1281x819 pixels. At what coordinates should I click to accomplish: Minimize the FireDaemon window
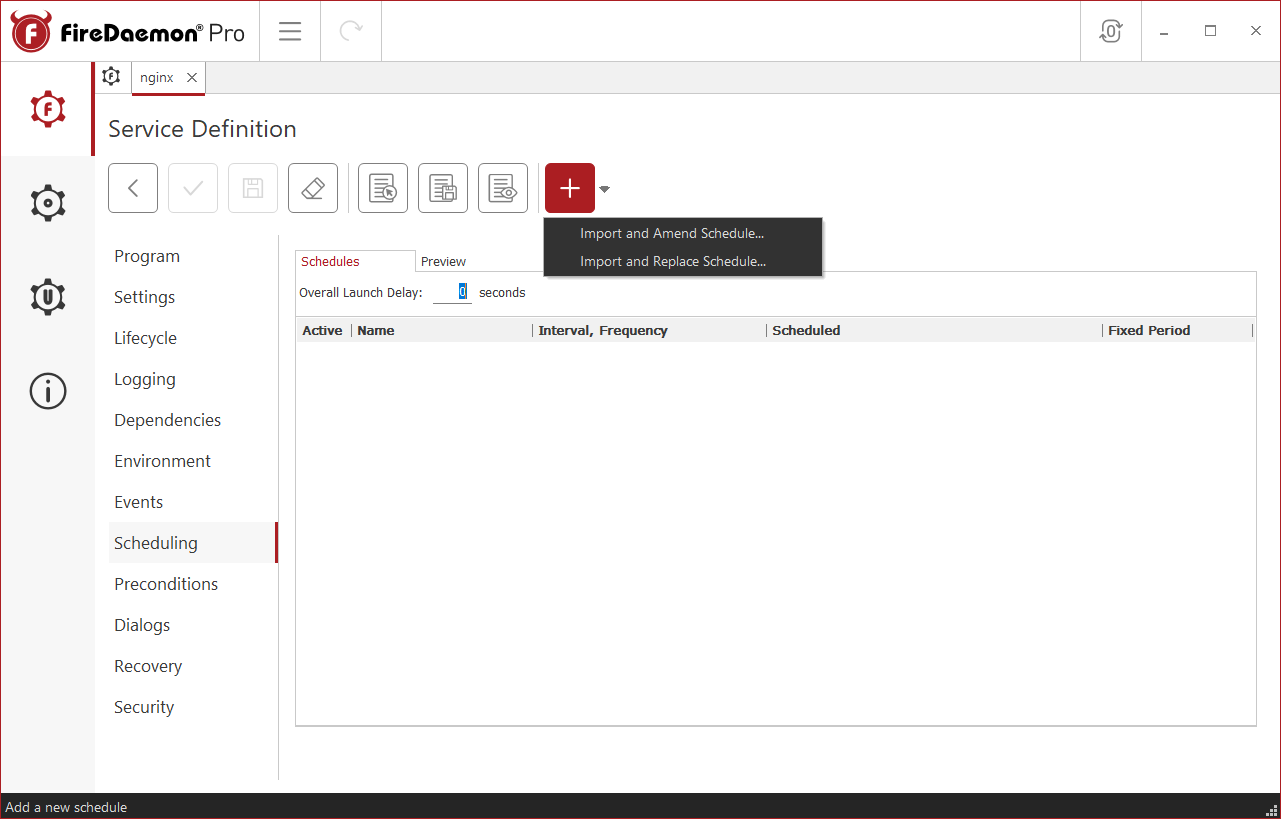pos(1164,31)
